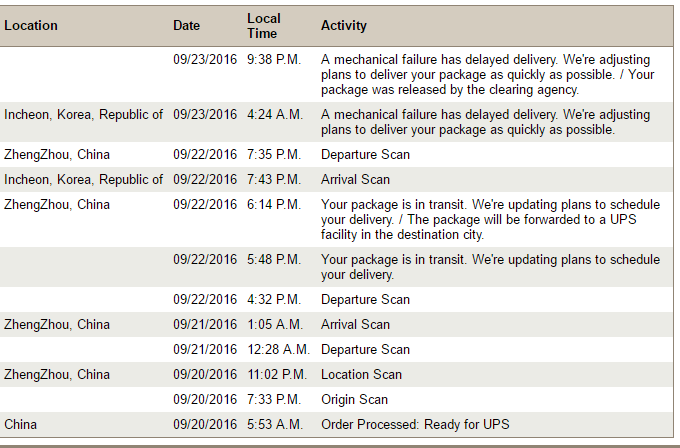The height and width of the screenshot is (448, 680).
Task: Click the 7:33 P.M. Origin Scan entry
Action: (x=354, y=400)
